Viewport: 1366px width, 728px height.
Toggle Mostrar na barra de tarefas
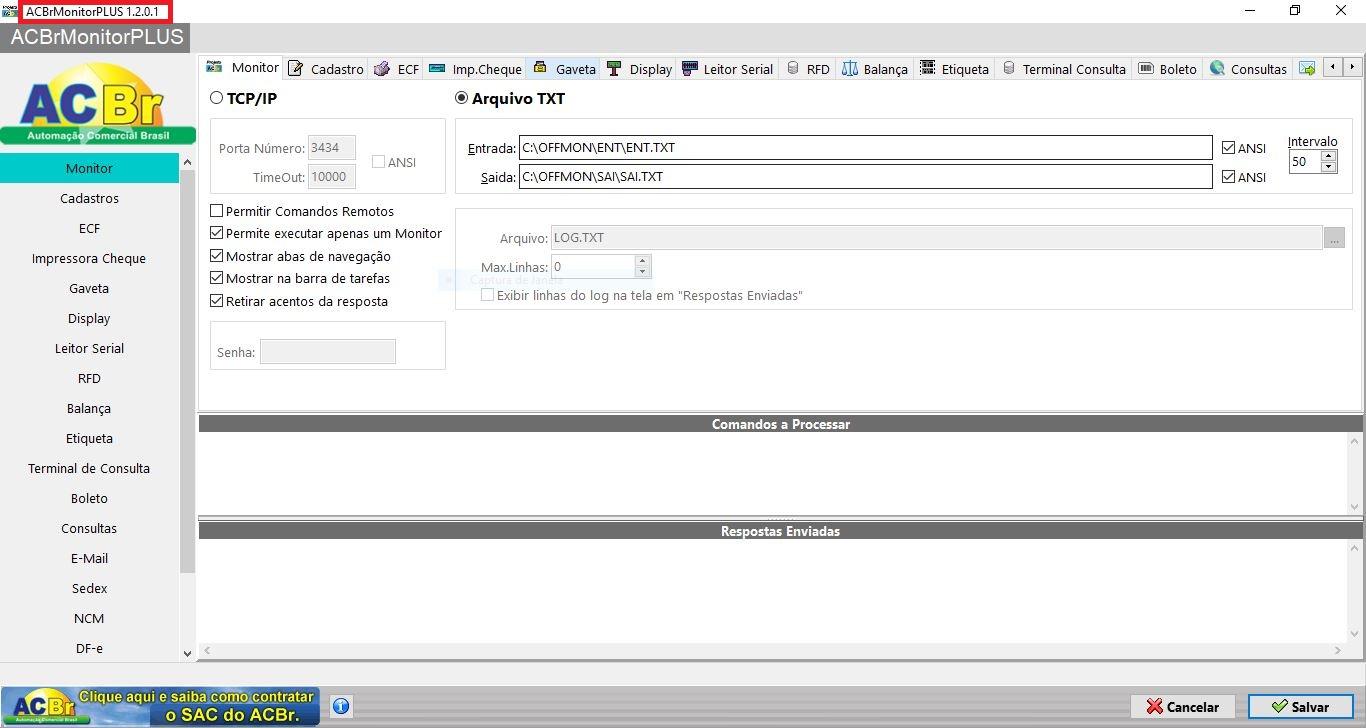217,278
